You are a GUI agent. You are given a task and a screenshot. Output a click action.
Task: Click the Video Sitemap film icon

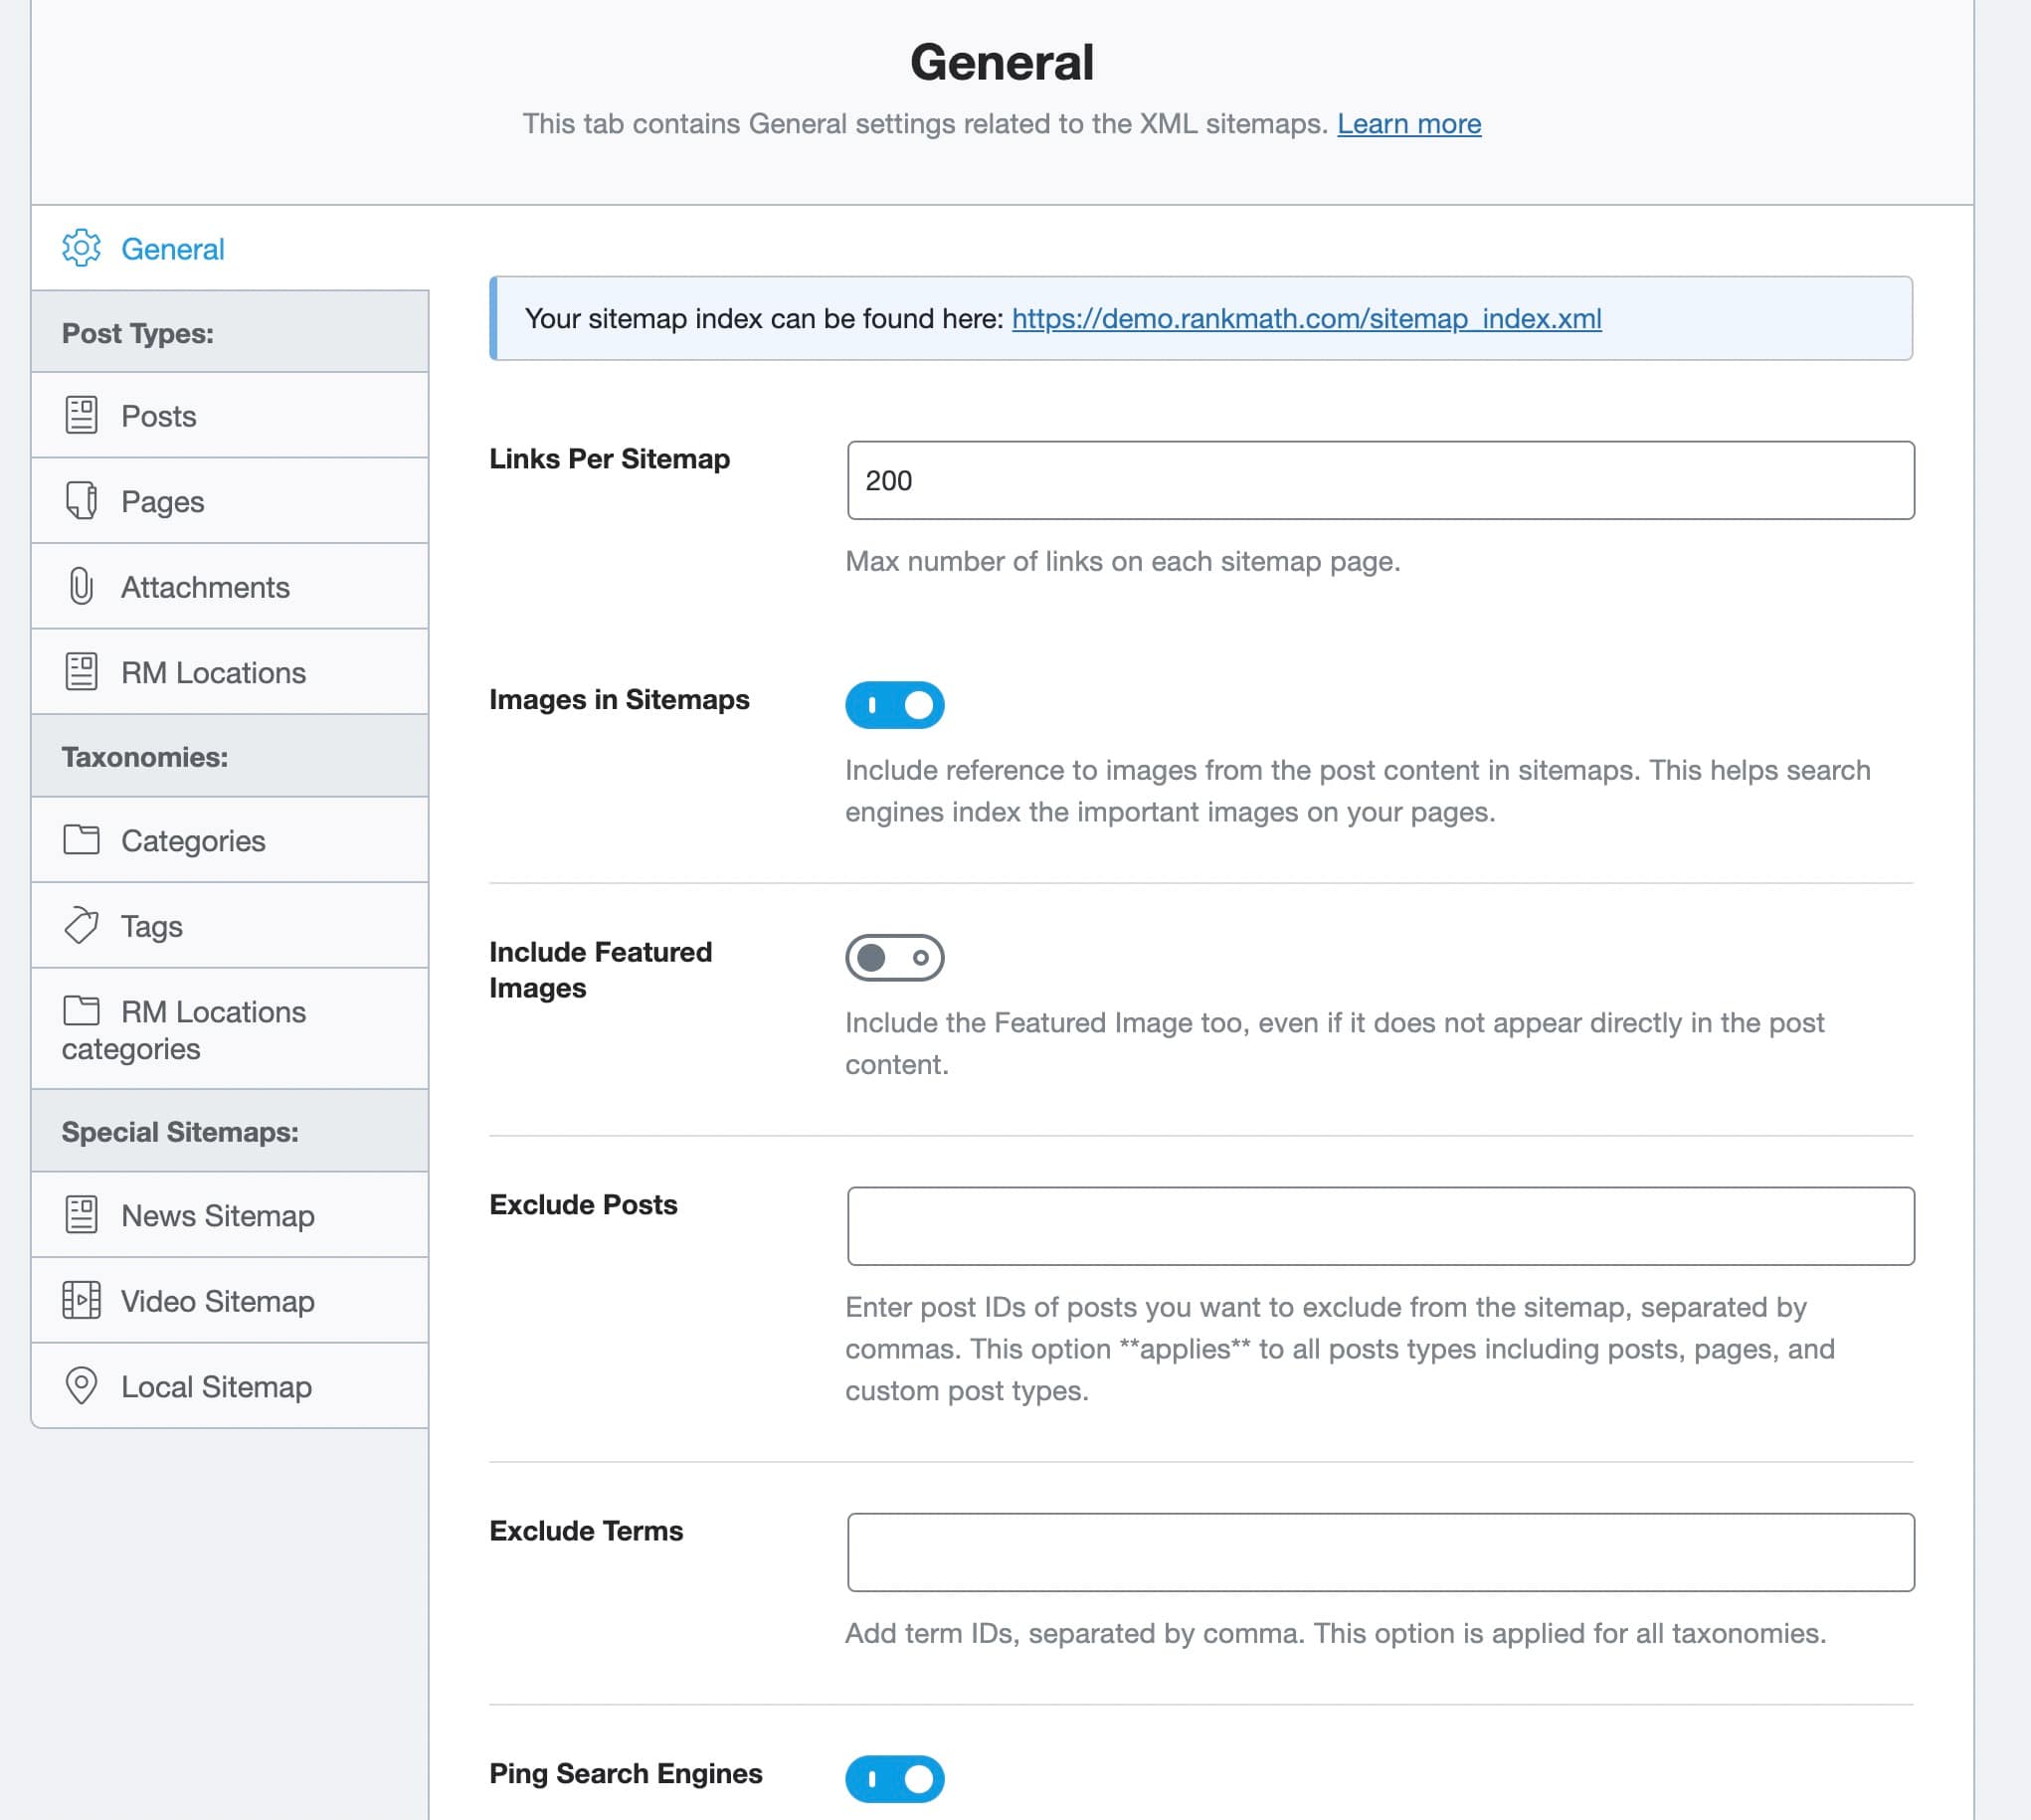81,1301
